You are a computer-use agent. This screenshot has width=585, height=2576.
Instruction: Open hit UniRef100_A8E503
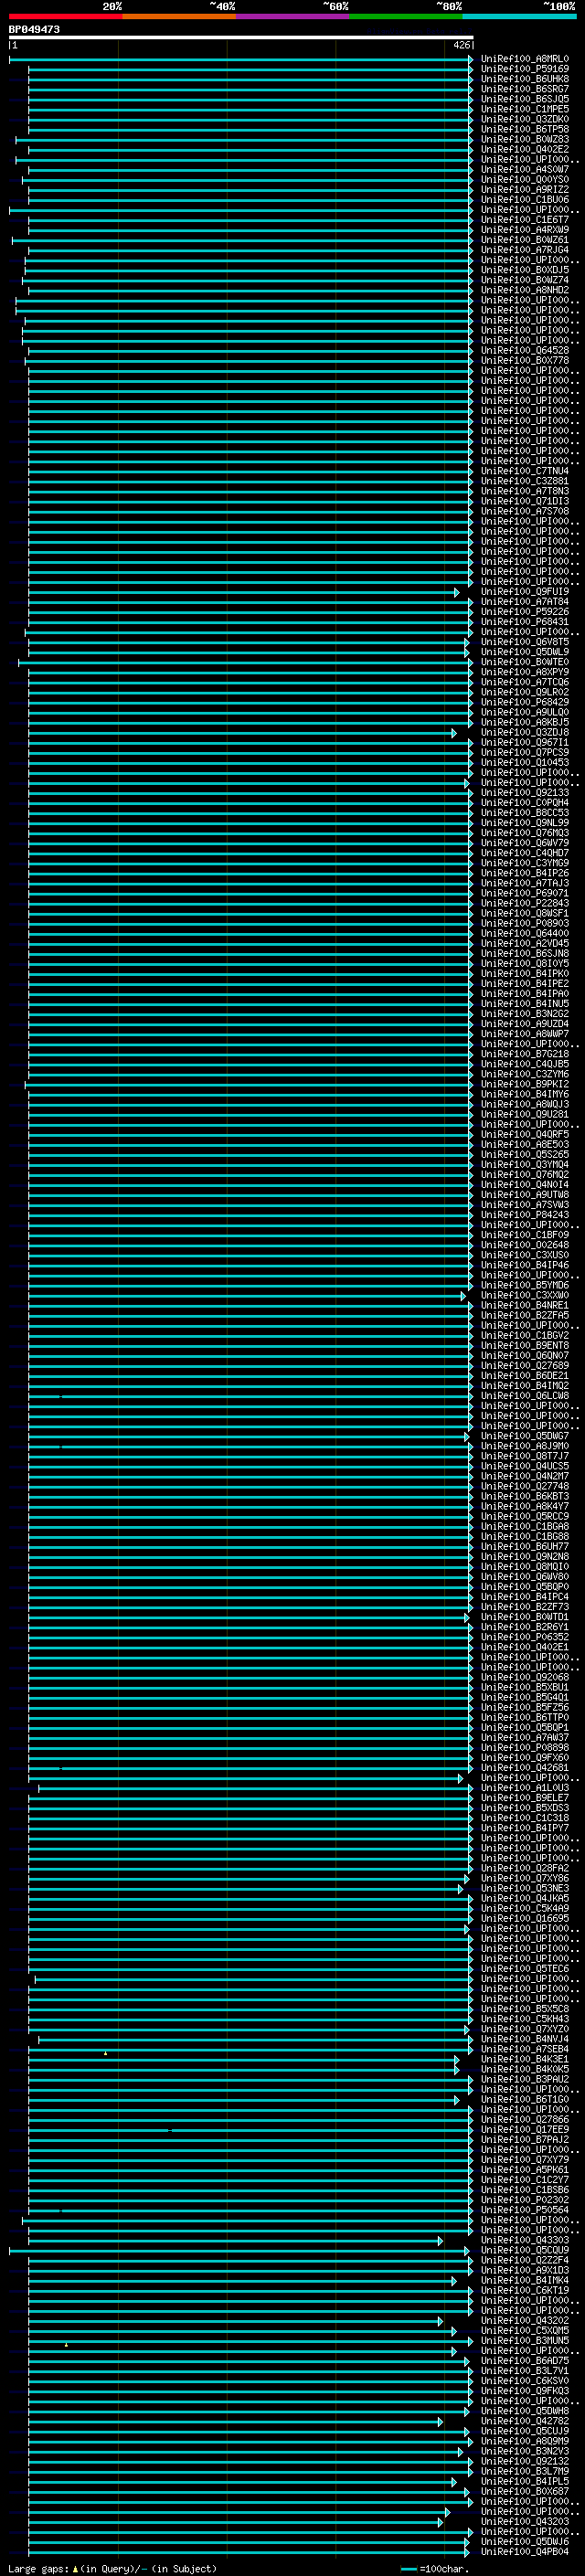(x=524, y=1144)
